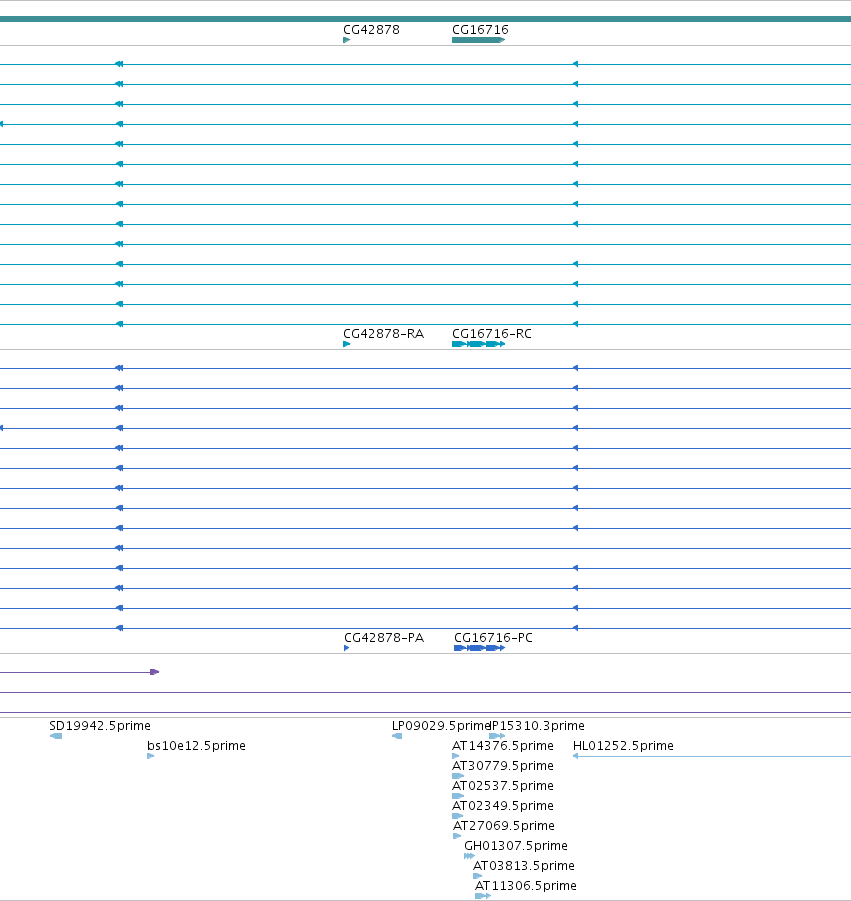Select the CG16716-RC transcript exon glyph
Screen dimensions: 851x901
(479, 344)
